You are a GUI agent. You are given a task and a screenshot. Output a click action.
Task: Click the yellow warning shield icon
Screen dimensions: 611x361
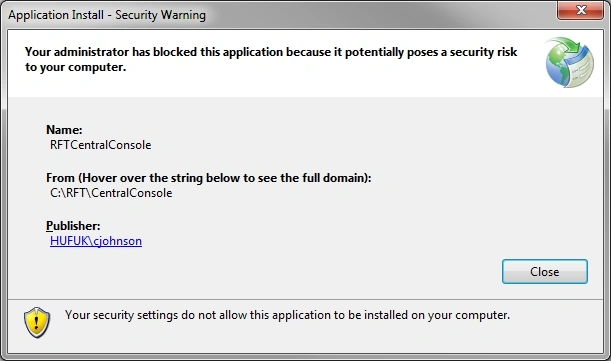37,322
